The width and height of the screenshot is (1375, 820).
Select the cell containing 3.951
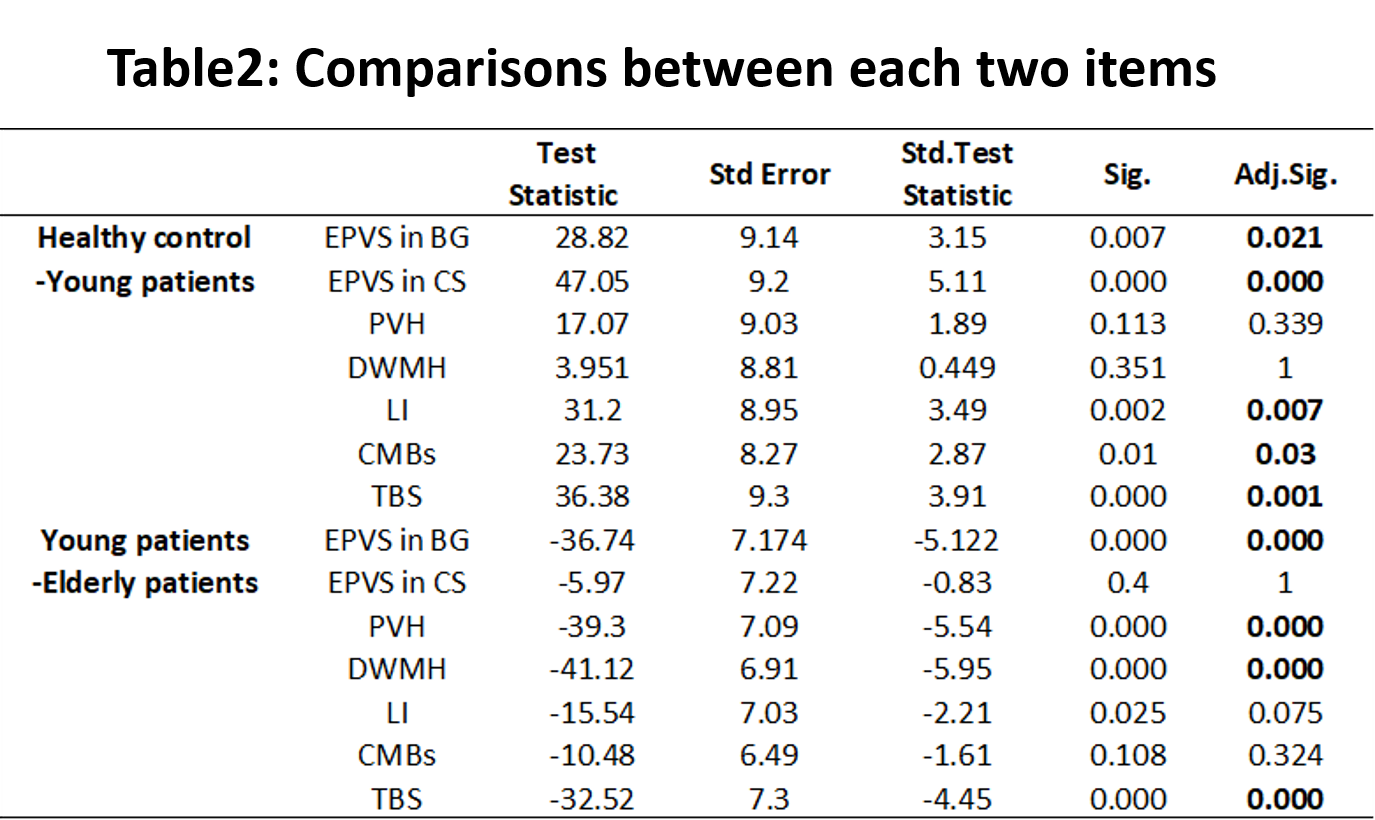(594, 369)
